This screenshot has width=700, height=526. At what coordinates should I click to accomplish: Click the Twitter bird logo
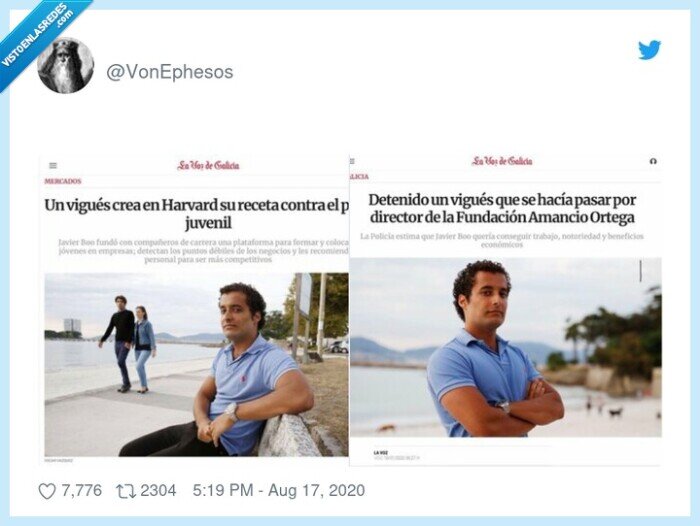point(649,50)
